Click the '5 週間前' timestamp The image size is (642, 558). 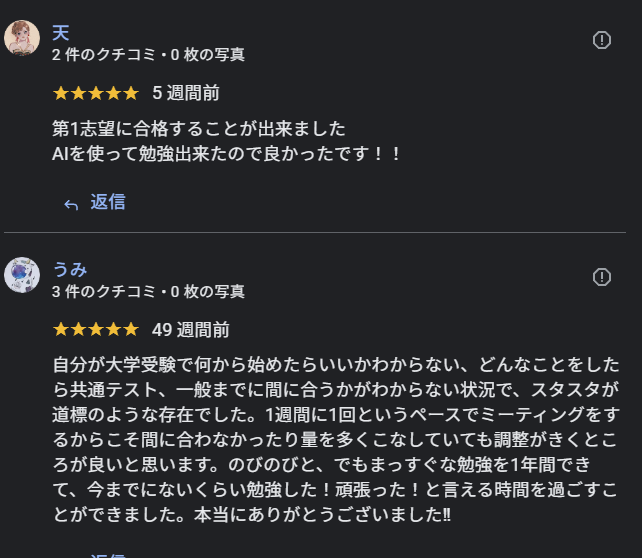click(186, 93)
